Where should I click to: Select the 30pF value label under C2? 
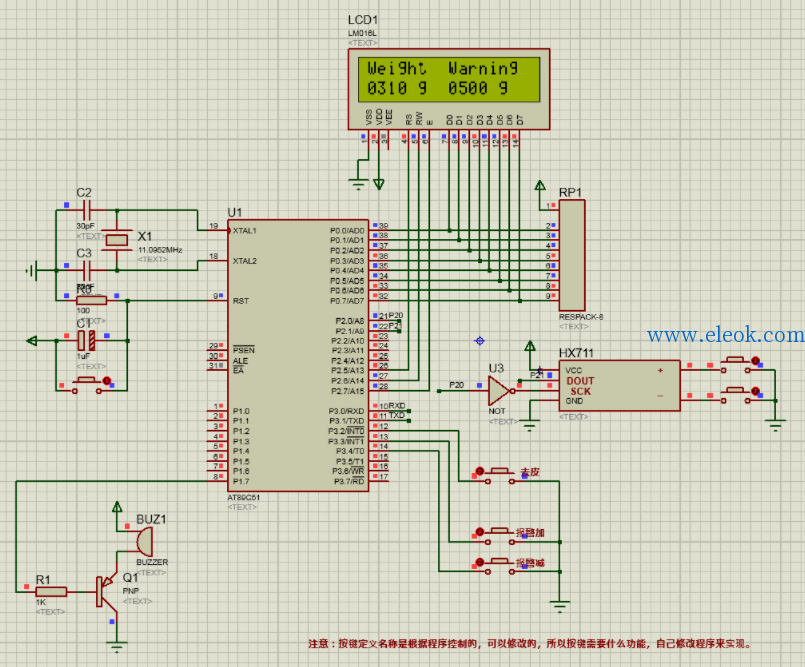pyautogui.click(x=85, y=226)
